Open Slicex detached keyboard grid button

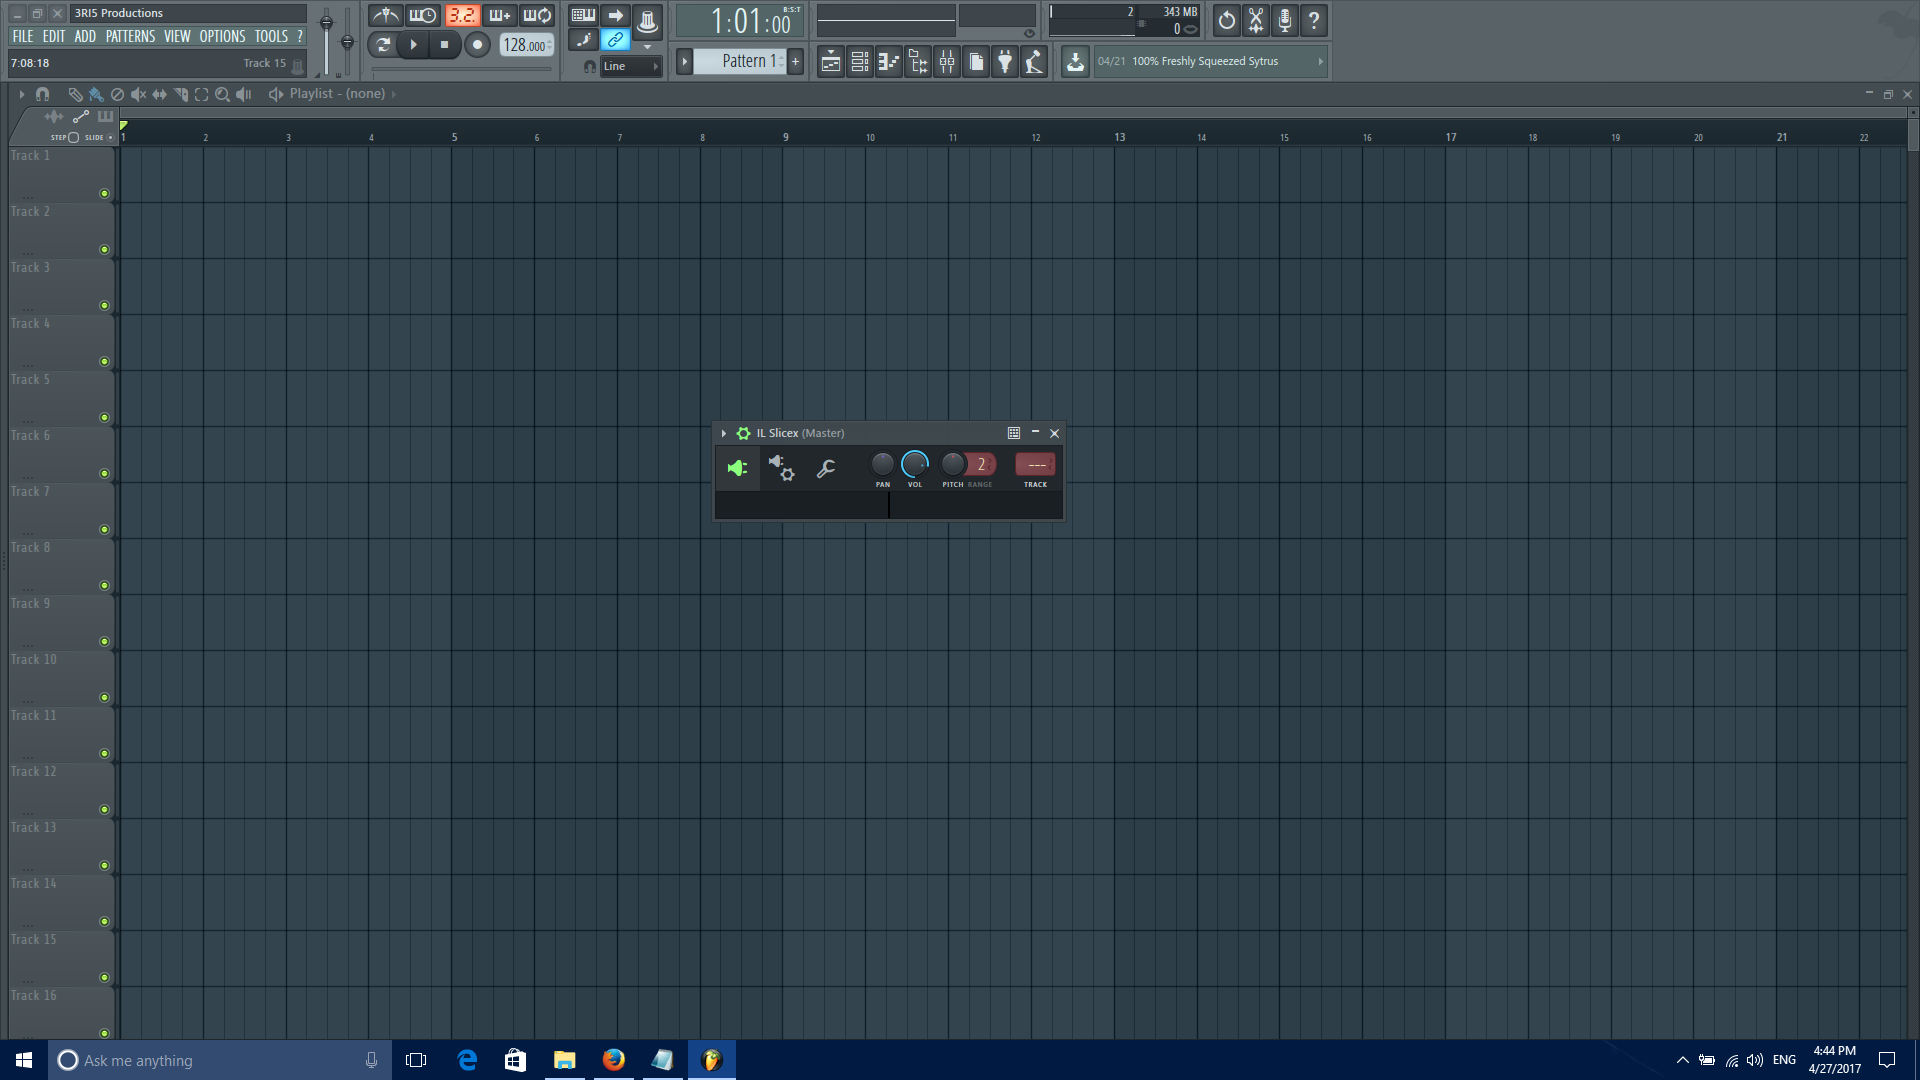point(1013,434)
